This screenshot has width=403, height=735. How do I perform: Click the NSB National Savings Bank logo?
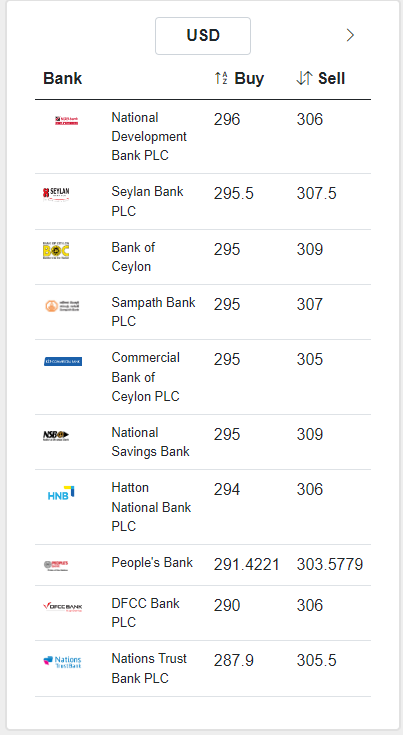click(x=56, y=435)
